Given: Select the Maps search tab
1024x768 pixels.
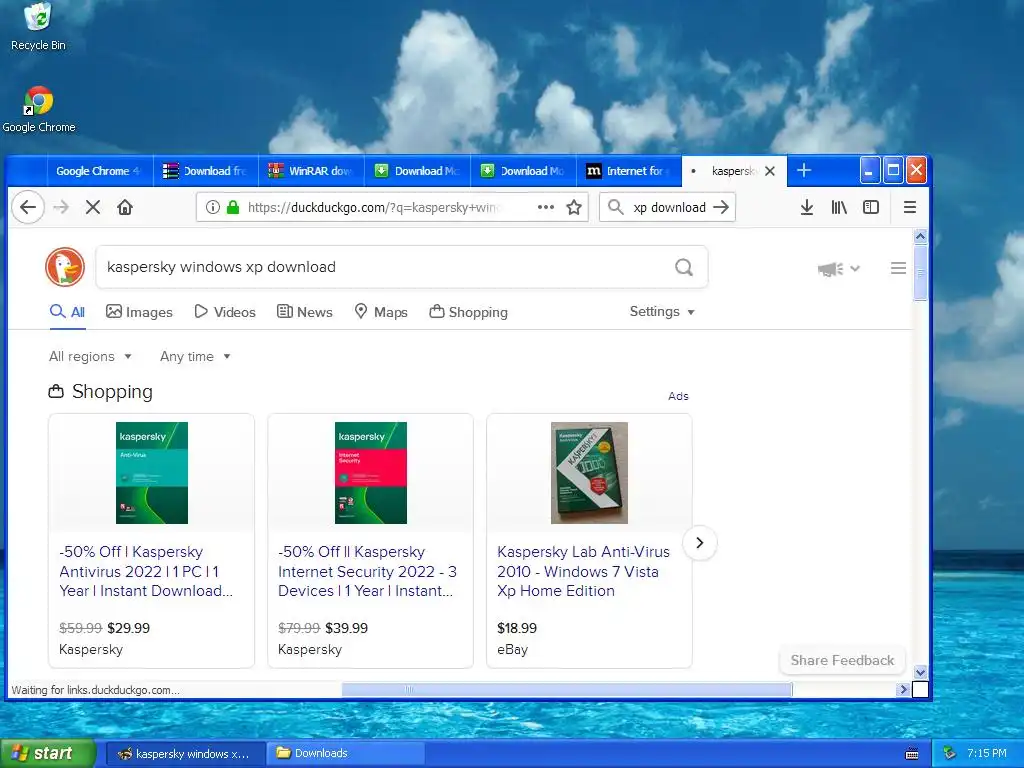Looking at the screenshot, I should [x=381, y=312].
